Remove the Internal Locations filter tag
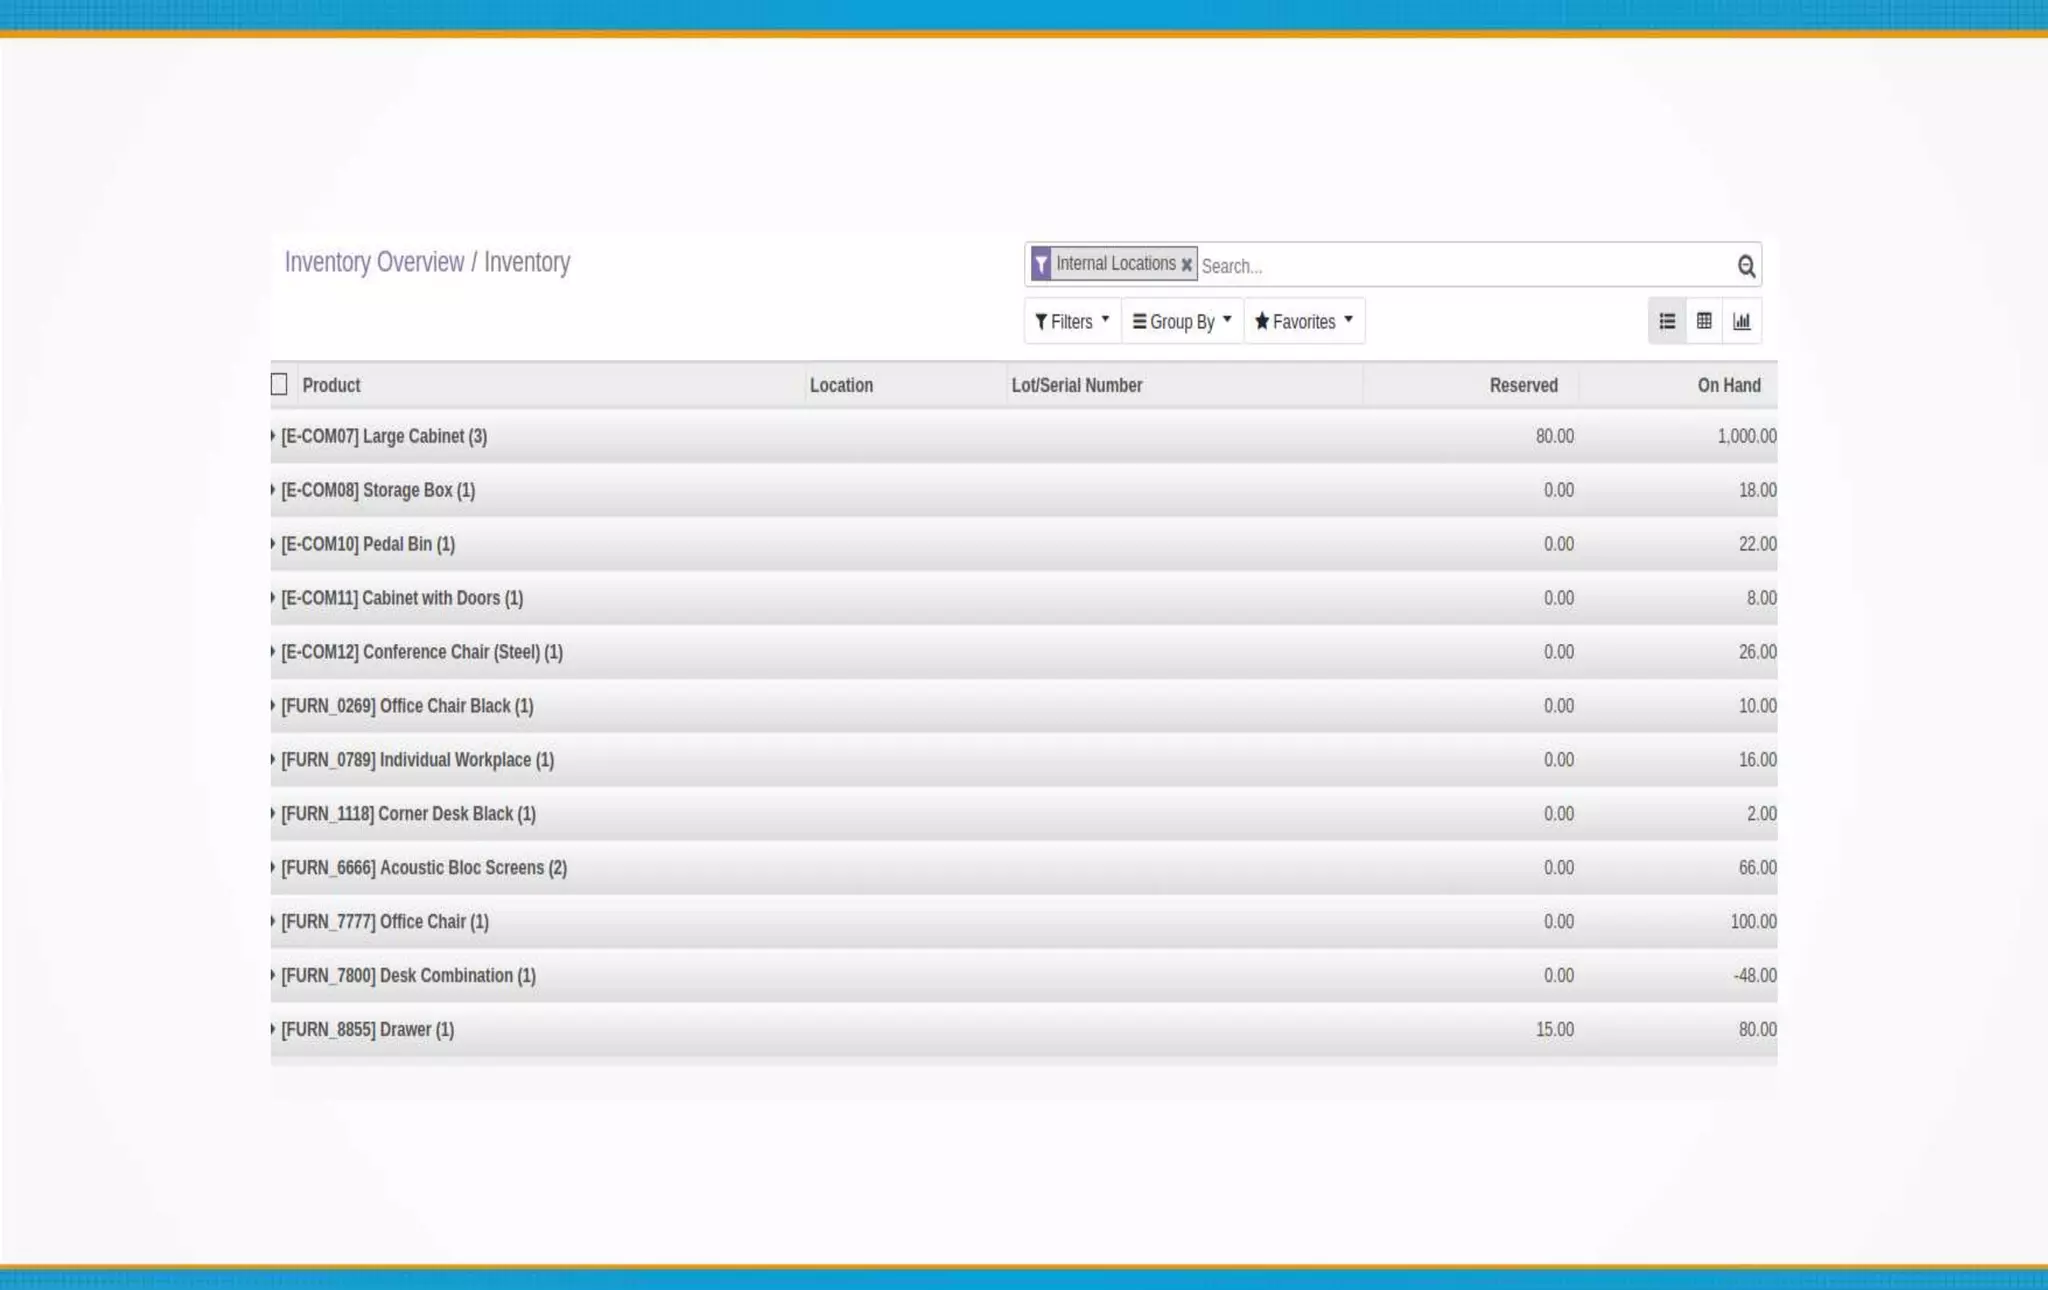This screenshot has width=2048, height=1290. click(1186, 265)
